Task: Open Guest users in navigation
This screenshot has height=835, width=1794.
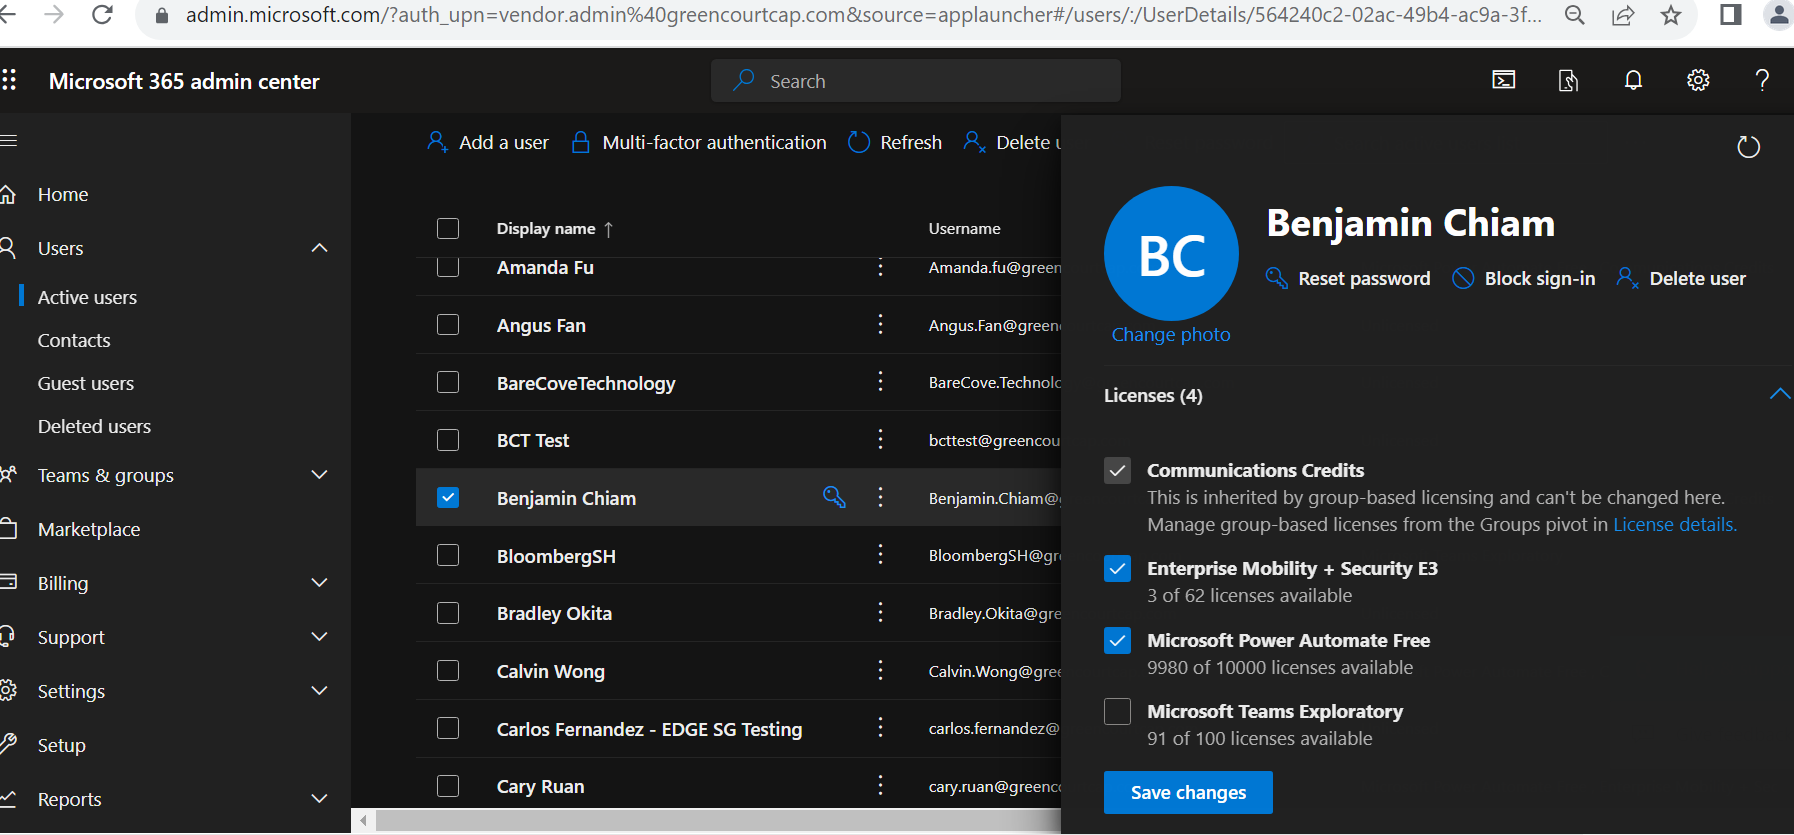Action: coord(86,383)
